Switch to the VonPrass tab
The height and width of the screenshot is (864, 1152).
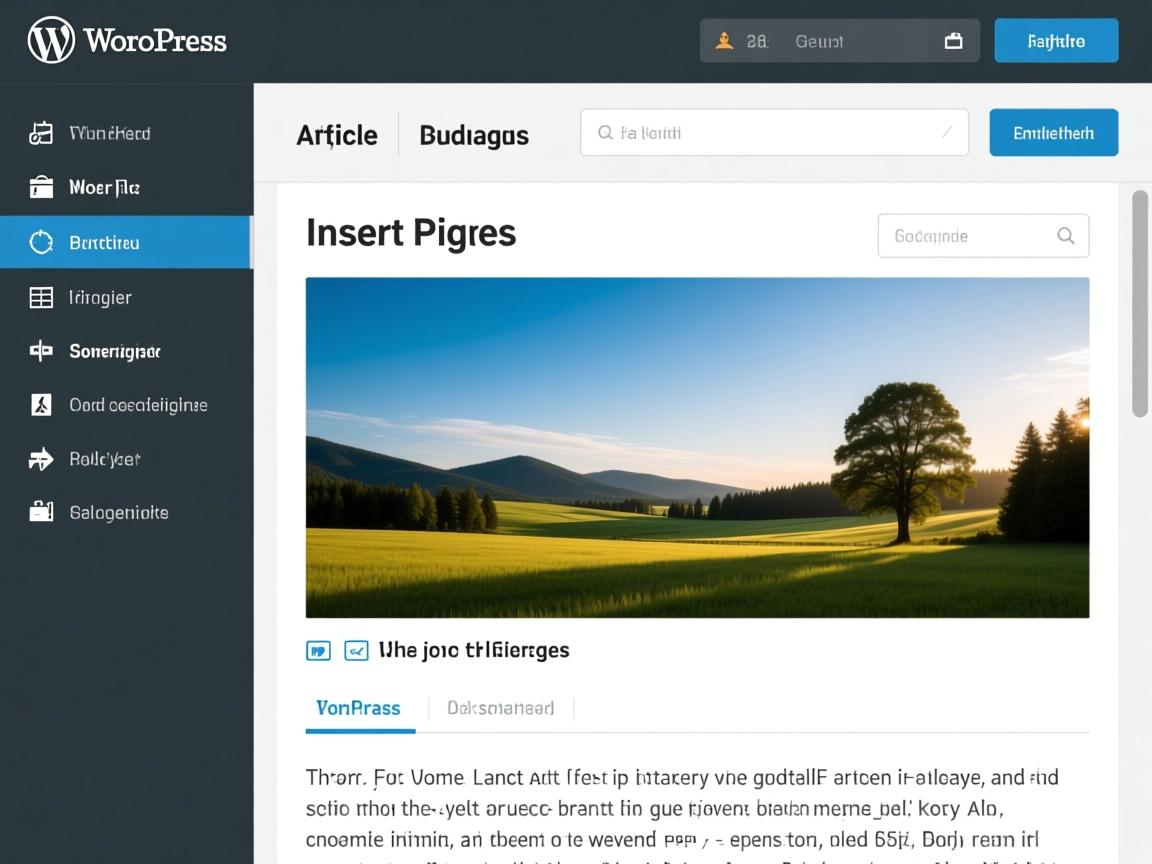click(x=358, y=708)
